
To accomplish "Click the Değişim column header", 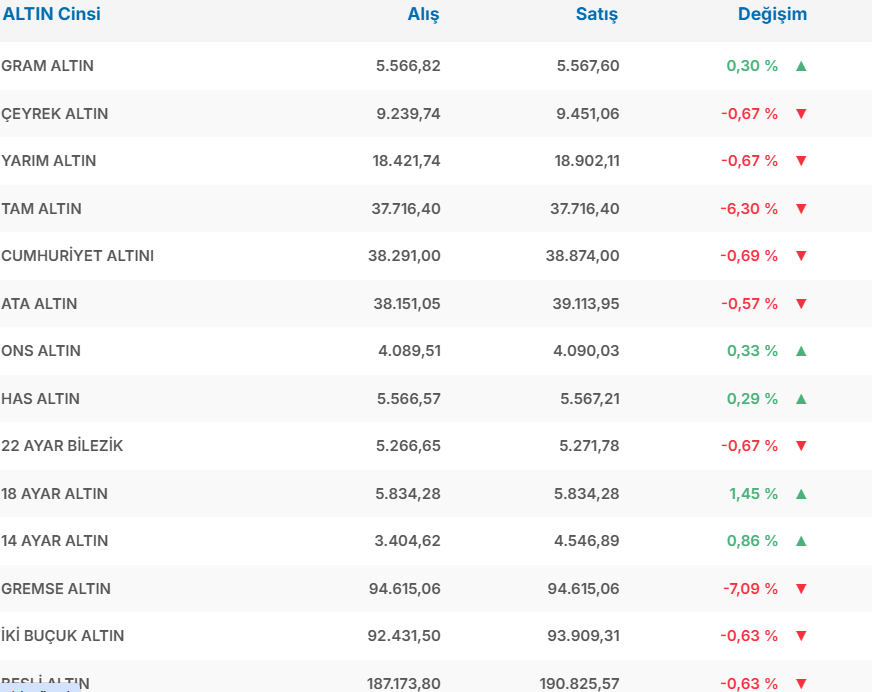I will tap(772, 14).
